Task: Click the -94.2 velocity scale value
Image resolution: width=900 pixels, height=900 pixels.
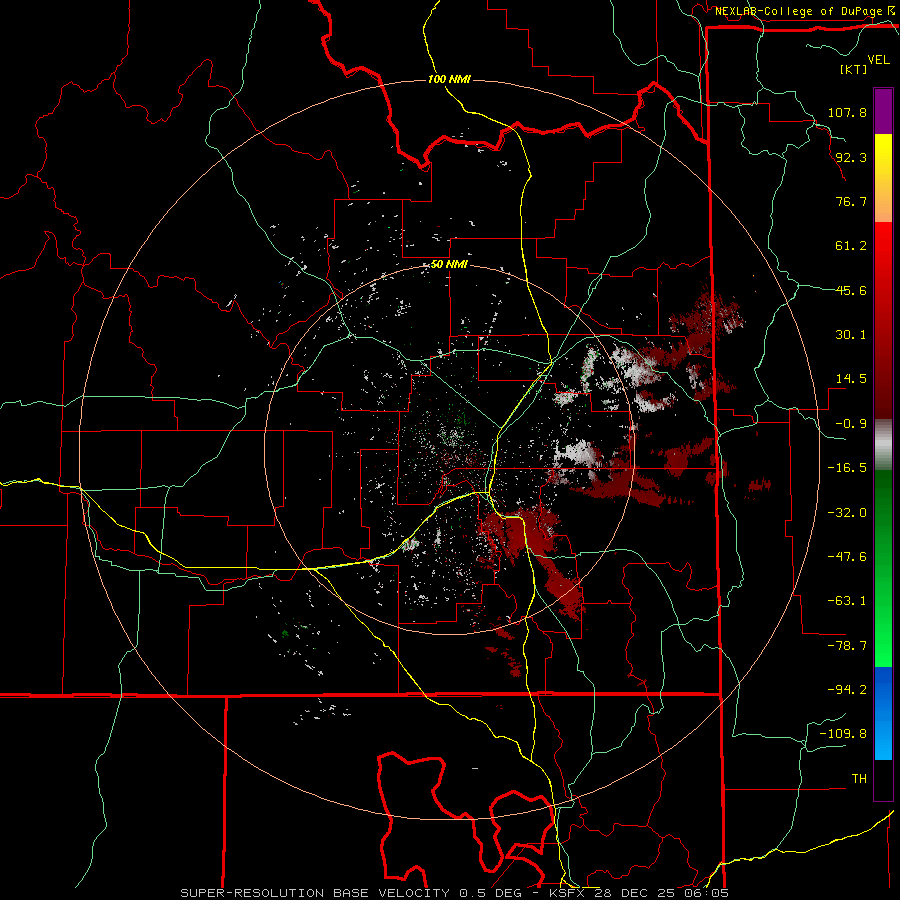Action: [847, 689]
